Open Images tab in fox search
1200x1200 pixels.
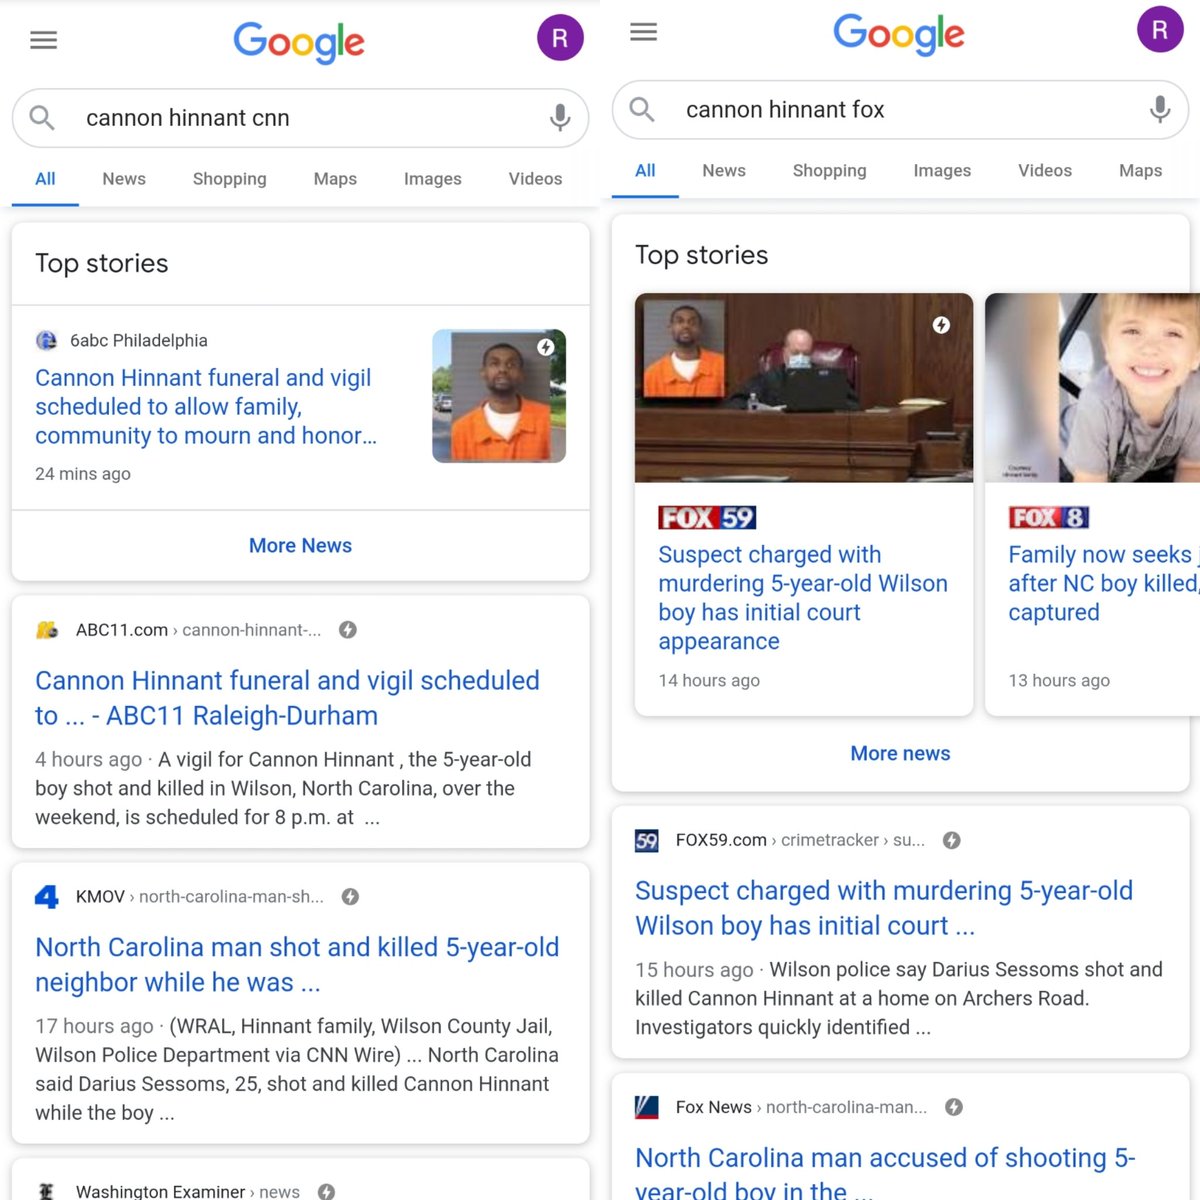point(942,171)
